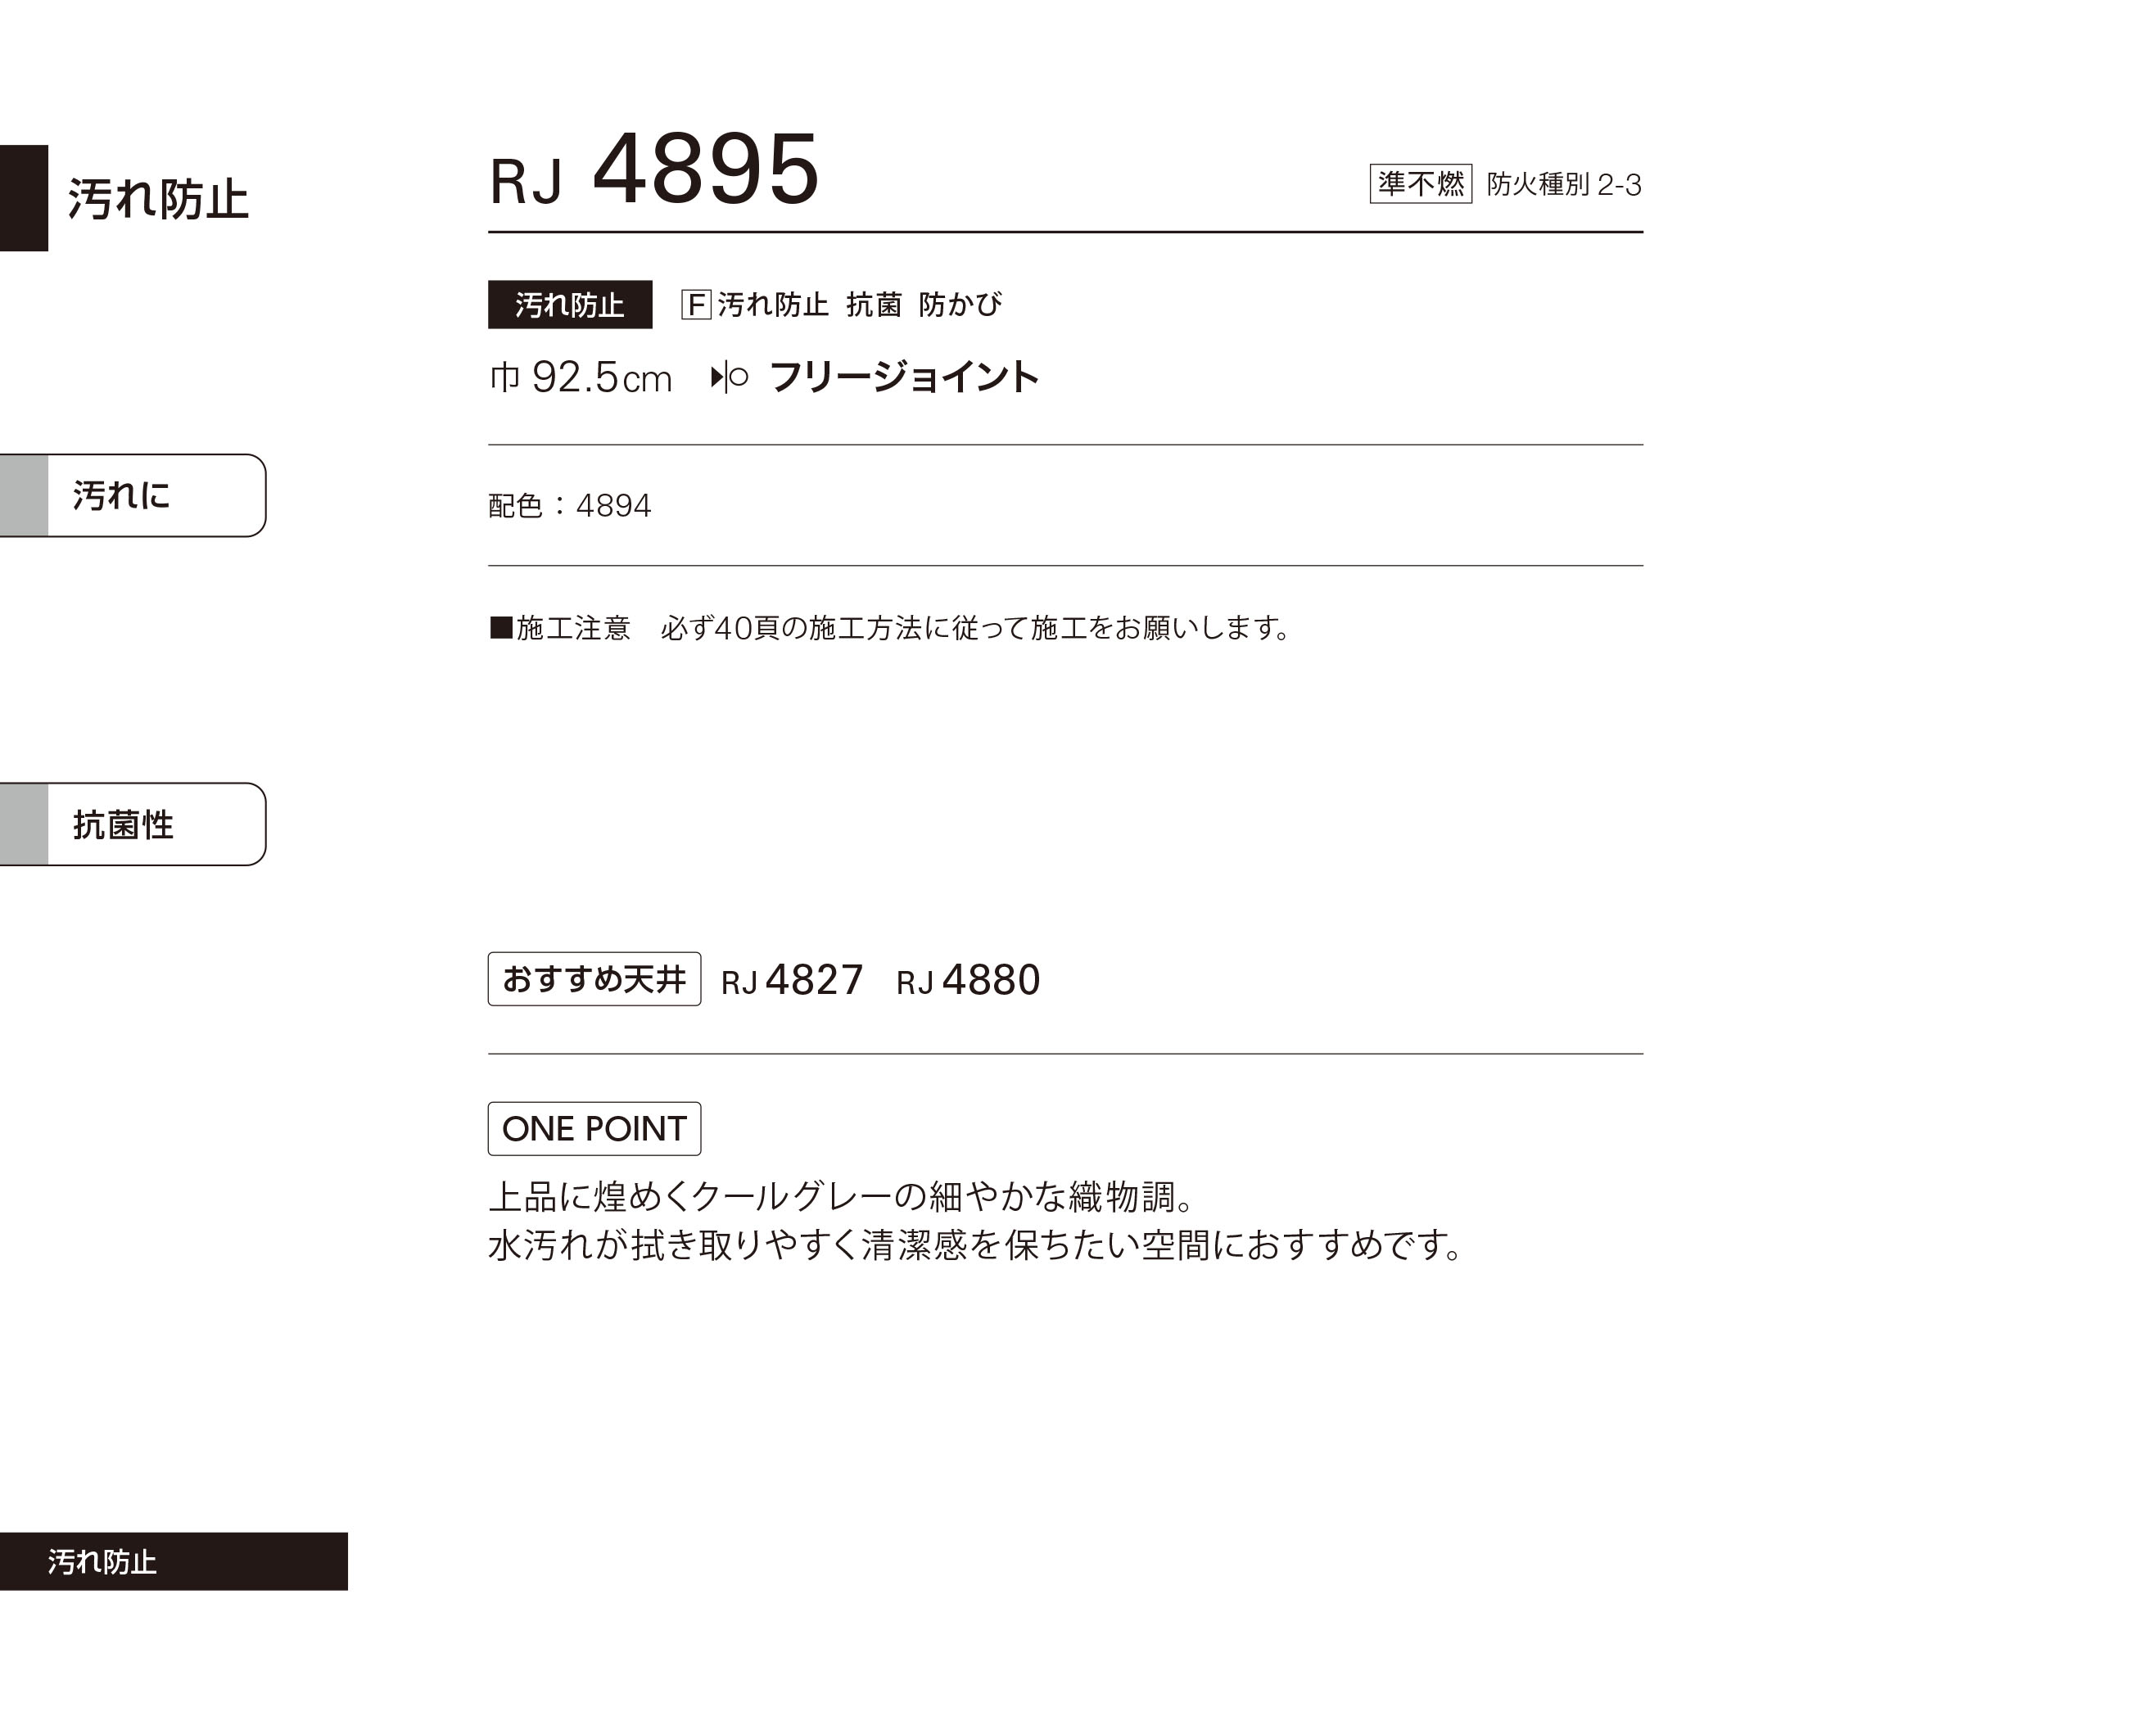Image resolution: width=2156 pixels, height=1721 pixels.
Task: Click the gray block on 抗菌性 tab
Action: [24, 824]
